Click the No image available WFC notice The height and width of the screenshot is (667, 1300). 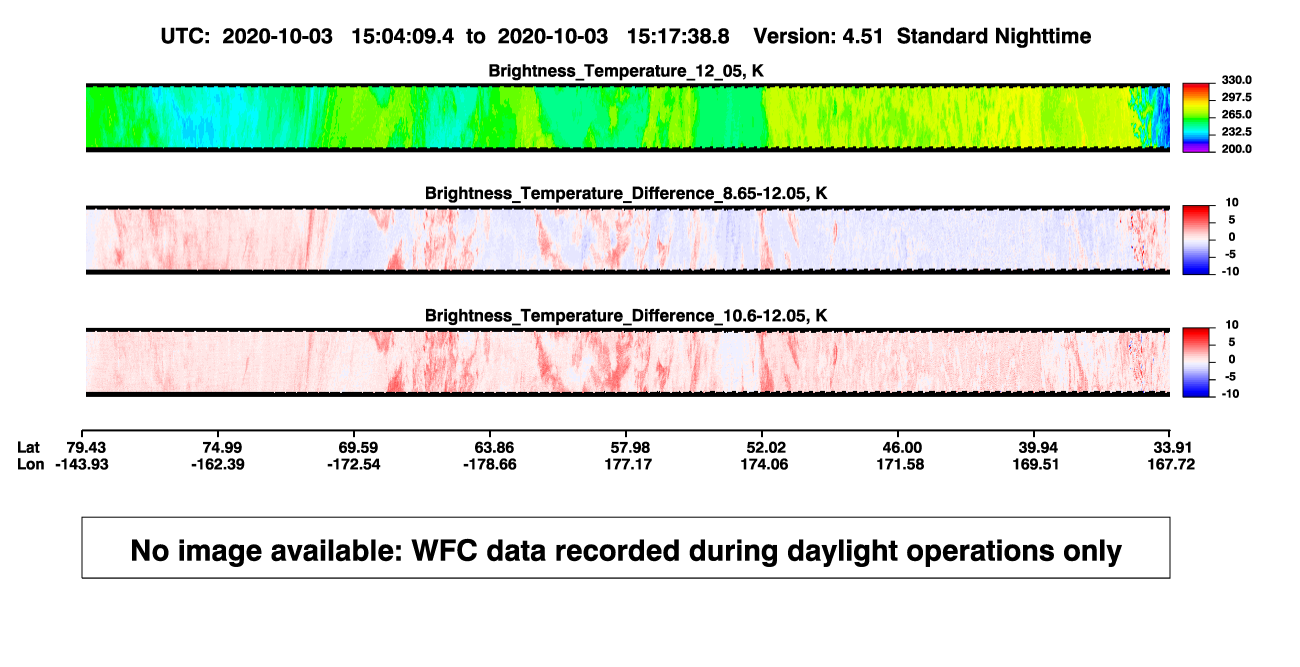click(x=626, y=548)
